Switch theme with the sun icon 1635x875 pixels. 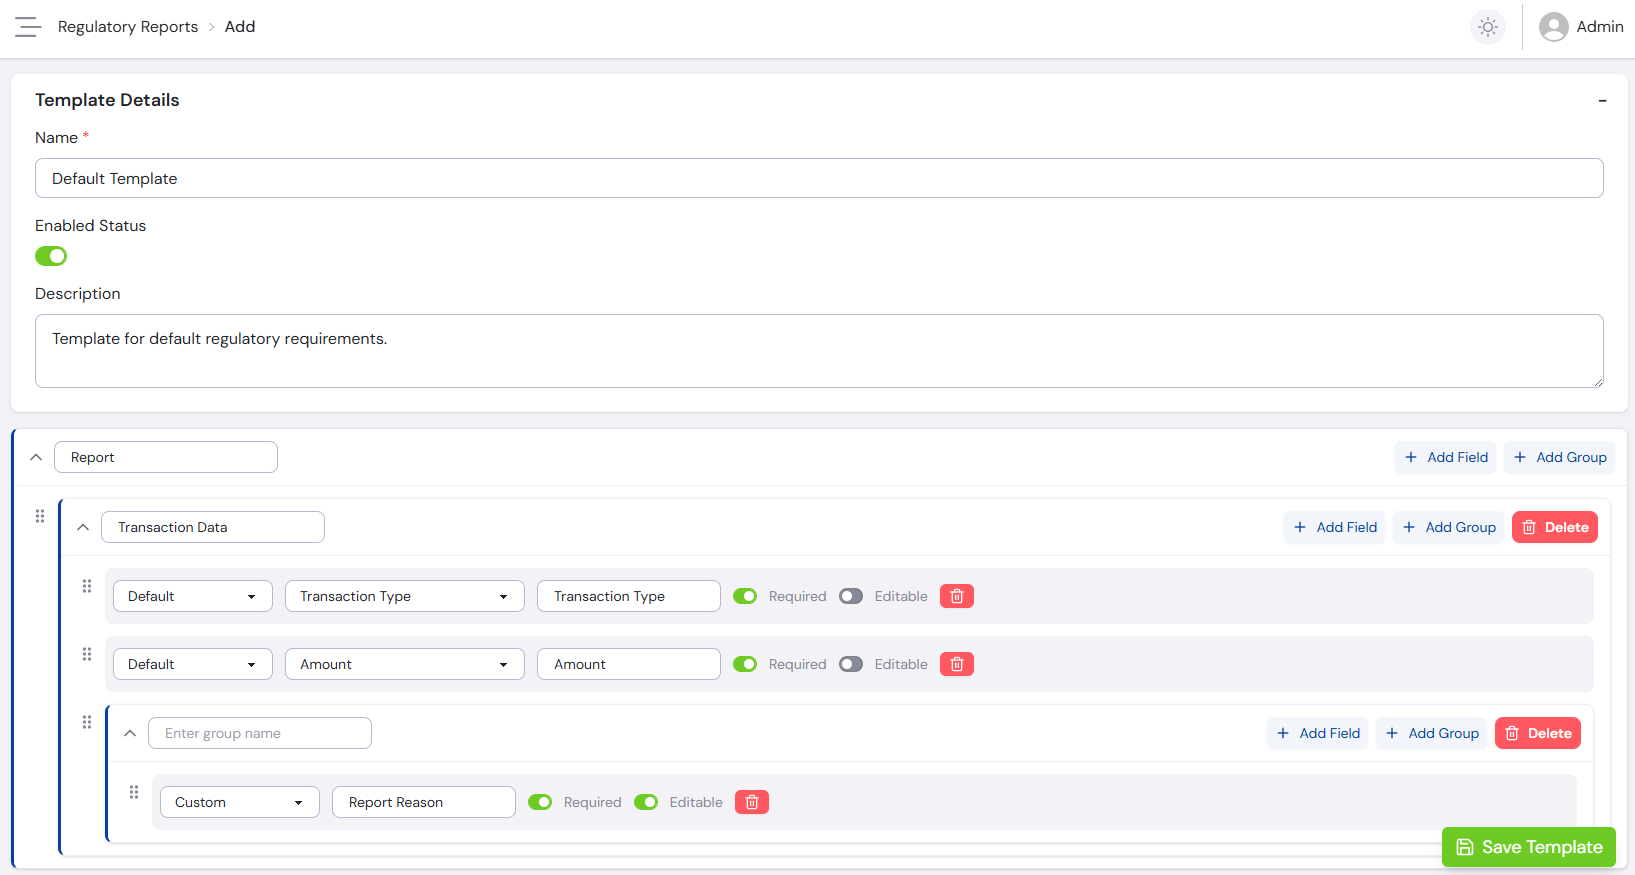(1488, 27)
